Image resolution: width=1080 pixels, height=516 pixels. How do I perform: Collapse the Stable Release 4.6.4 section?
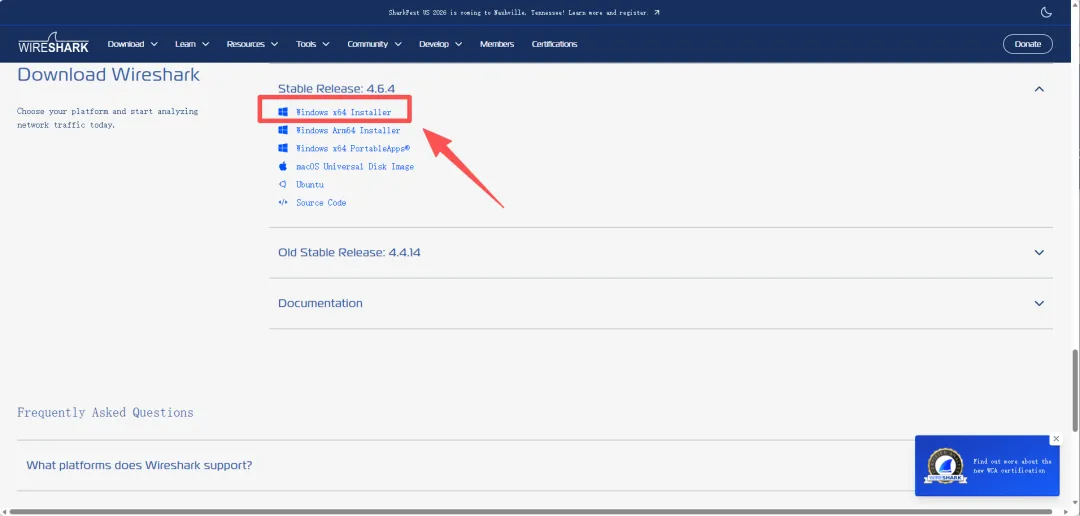coord(1039,89)
